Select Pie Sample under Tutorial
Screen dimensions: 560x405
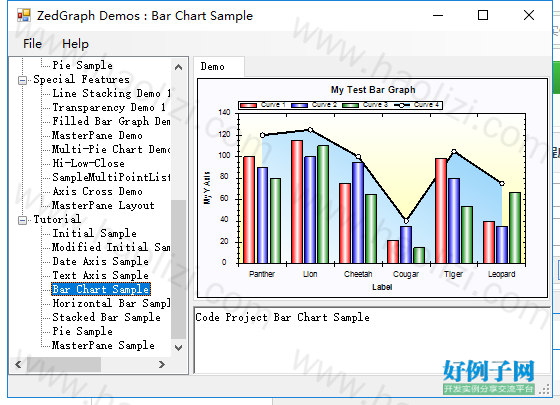coord(82,331)
